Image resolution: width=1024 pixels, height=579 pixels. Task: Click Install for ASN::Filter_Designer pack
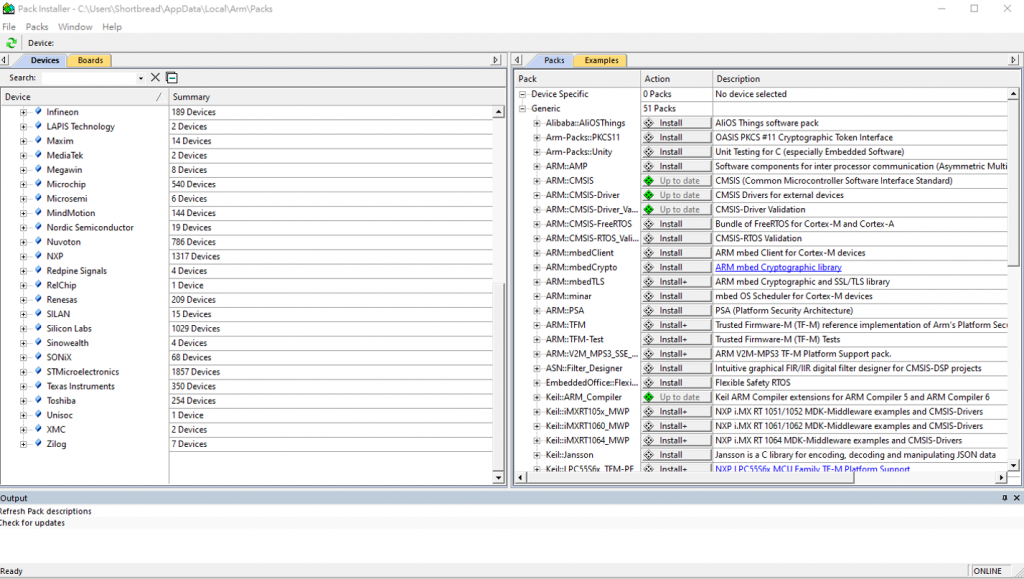[x=677, y=368]
